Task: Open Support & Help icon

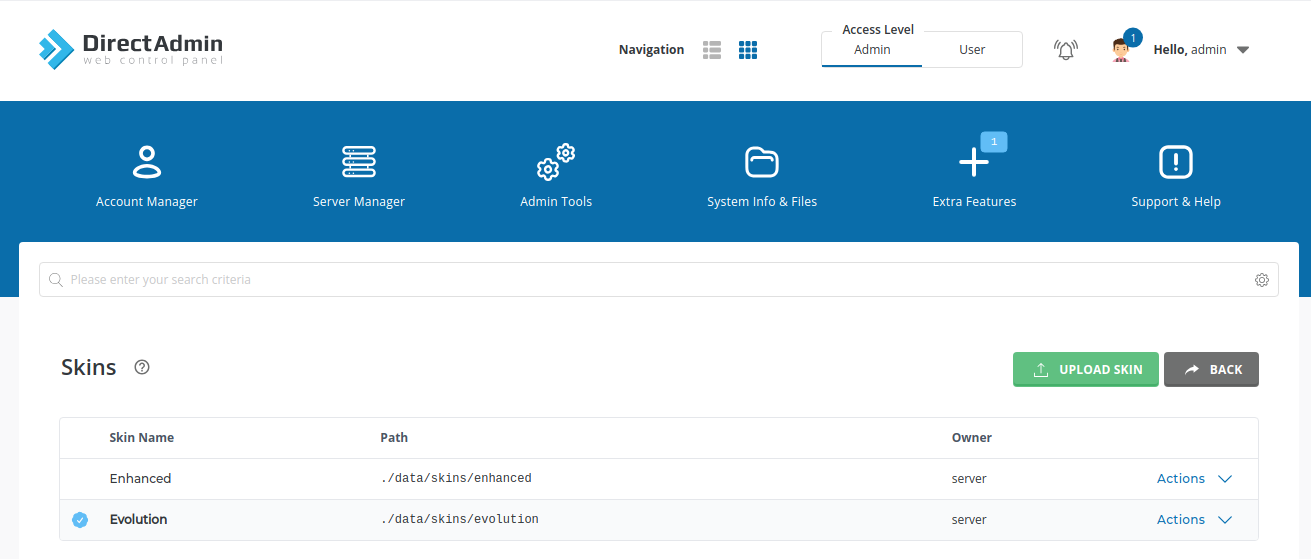Action: [1175, 162]
